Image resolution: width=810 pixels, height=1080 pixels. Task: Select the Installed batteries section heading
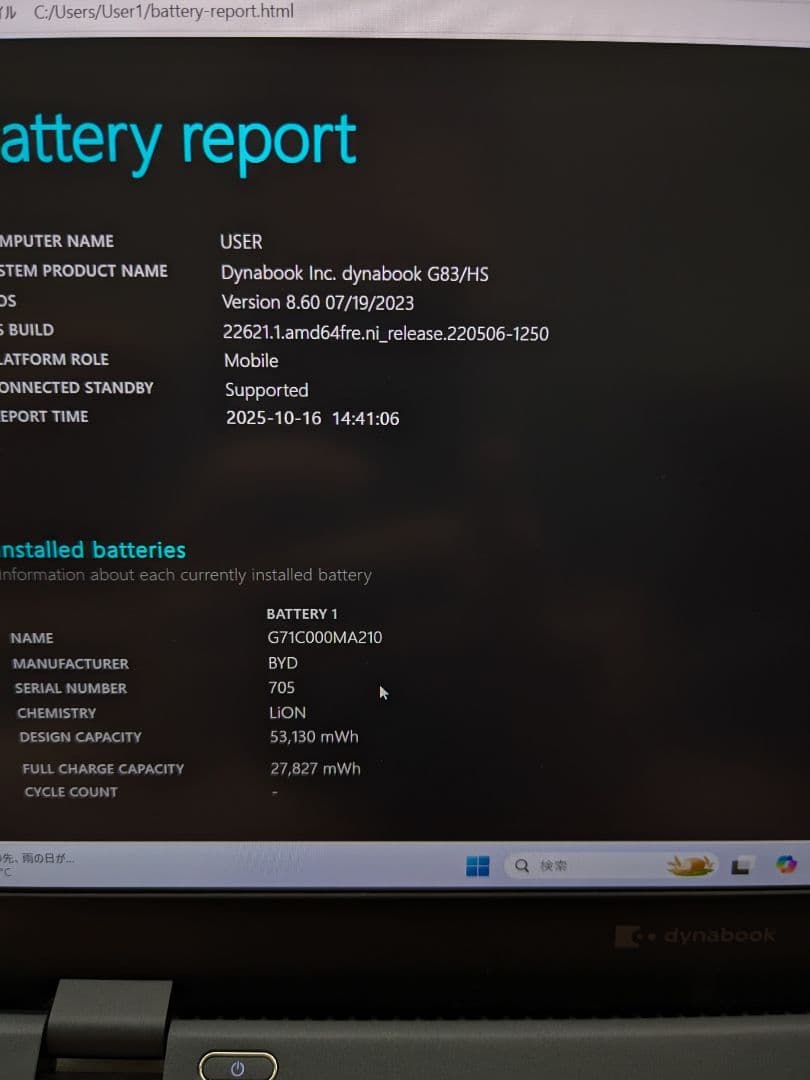[93, 549]
